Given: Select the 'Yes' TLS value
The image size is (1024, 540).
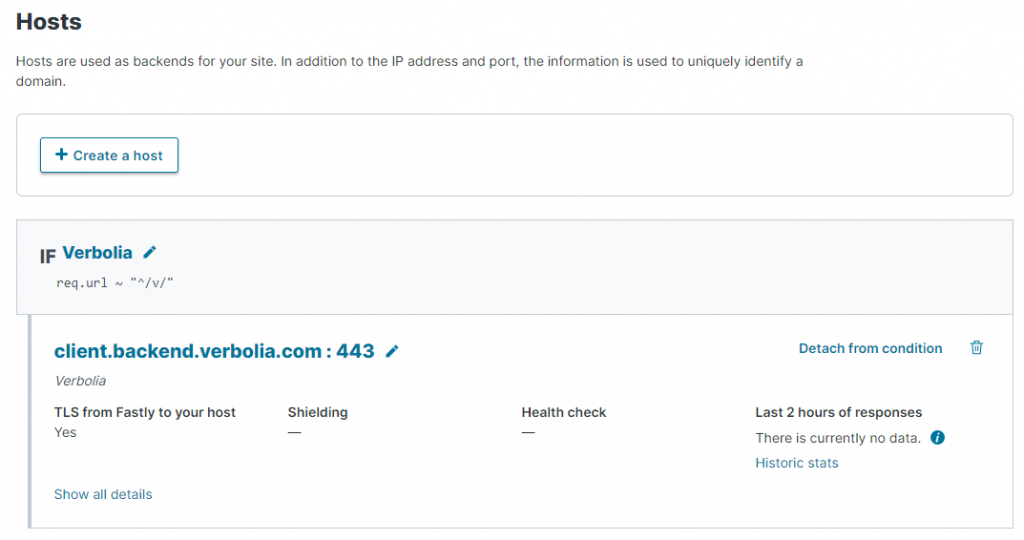Looking at the screenshot, I should point(65,432).
